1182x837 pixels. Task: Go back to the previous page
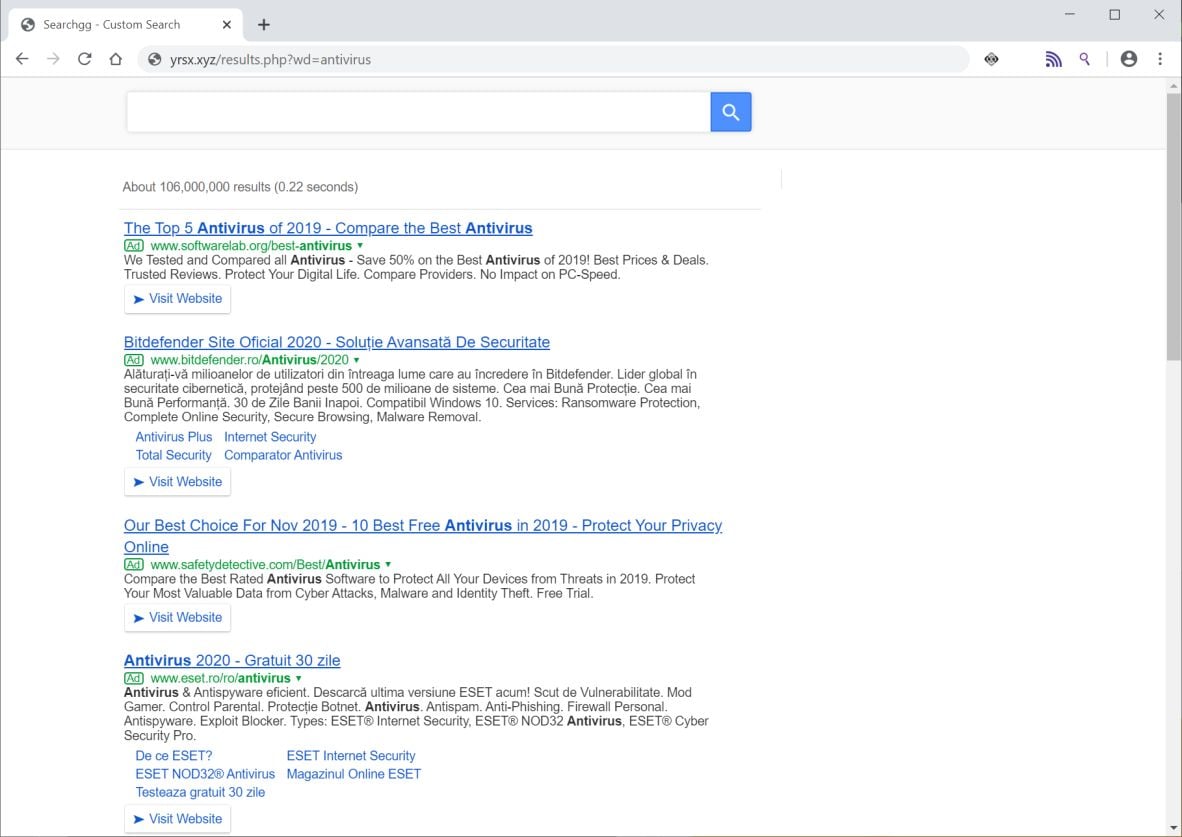click(x=23, y=59)
